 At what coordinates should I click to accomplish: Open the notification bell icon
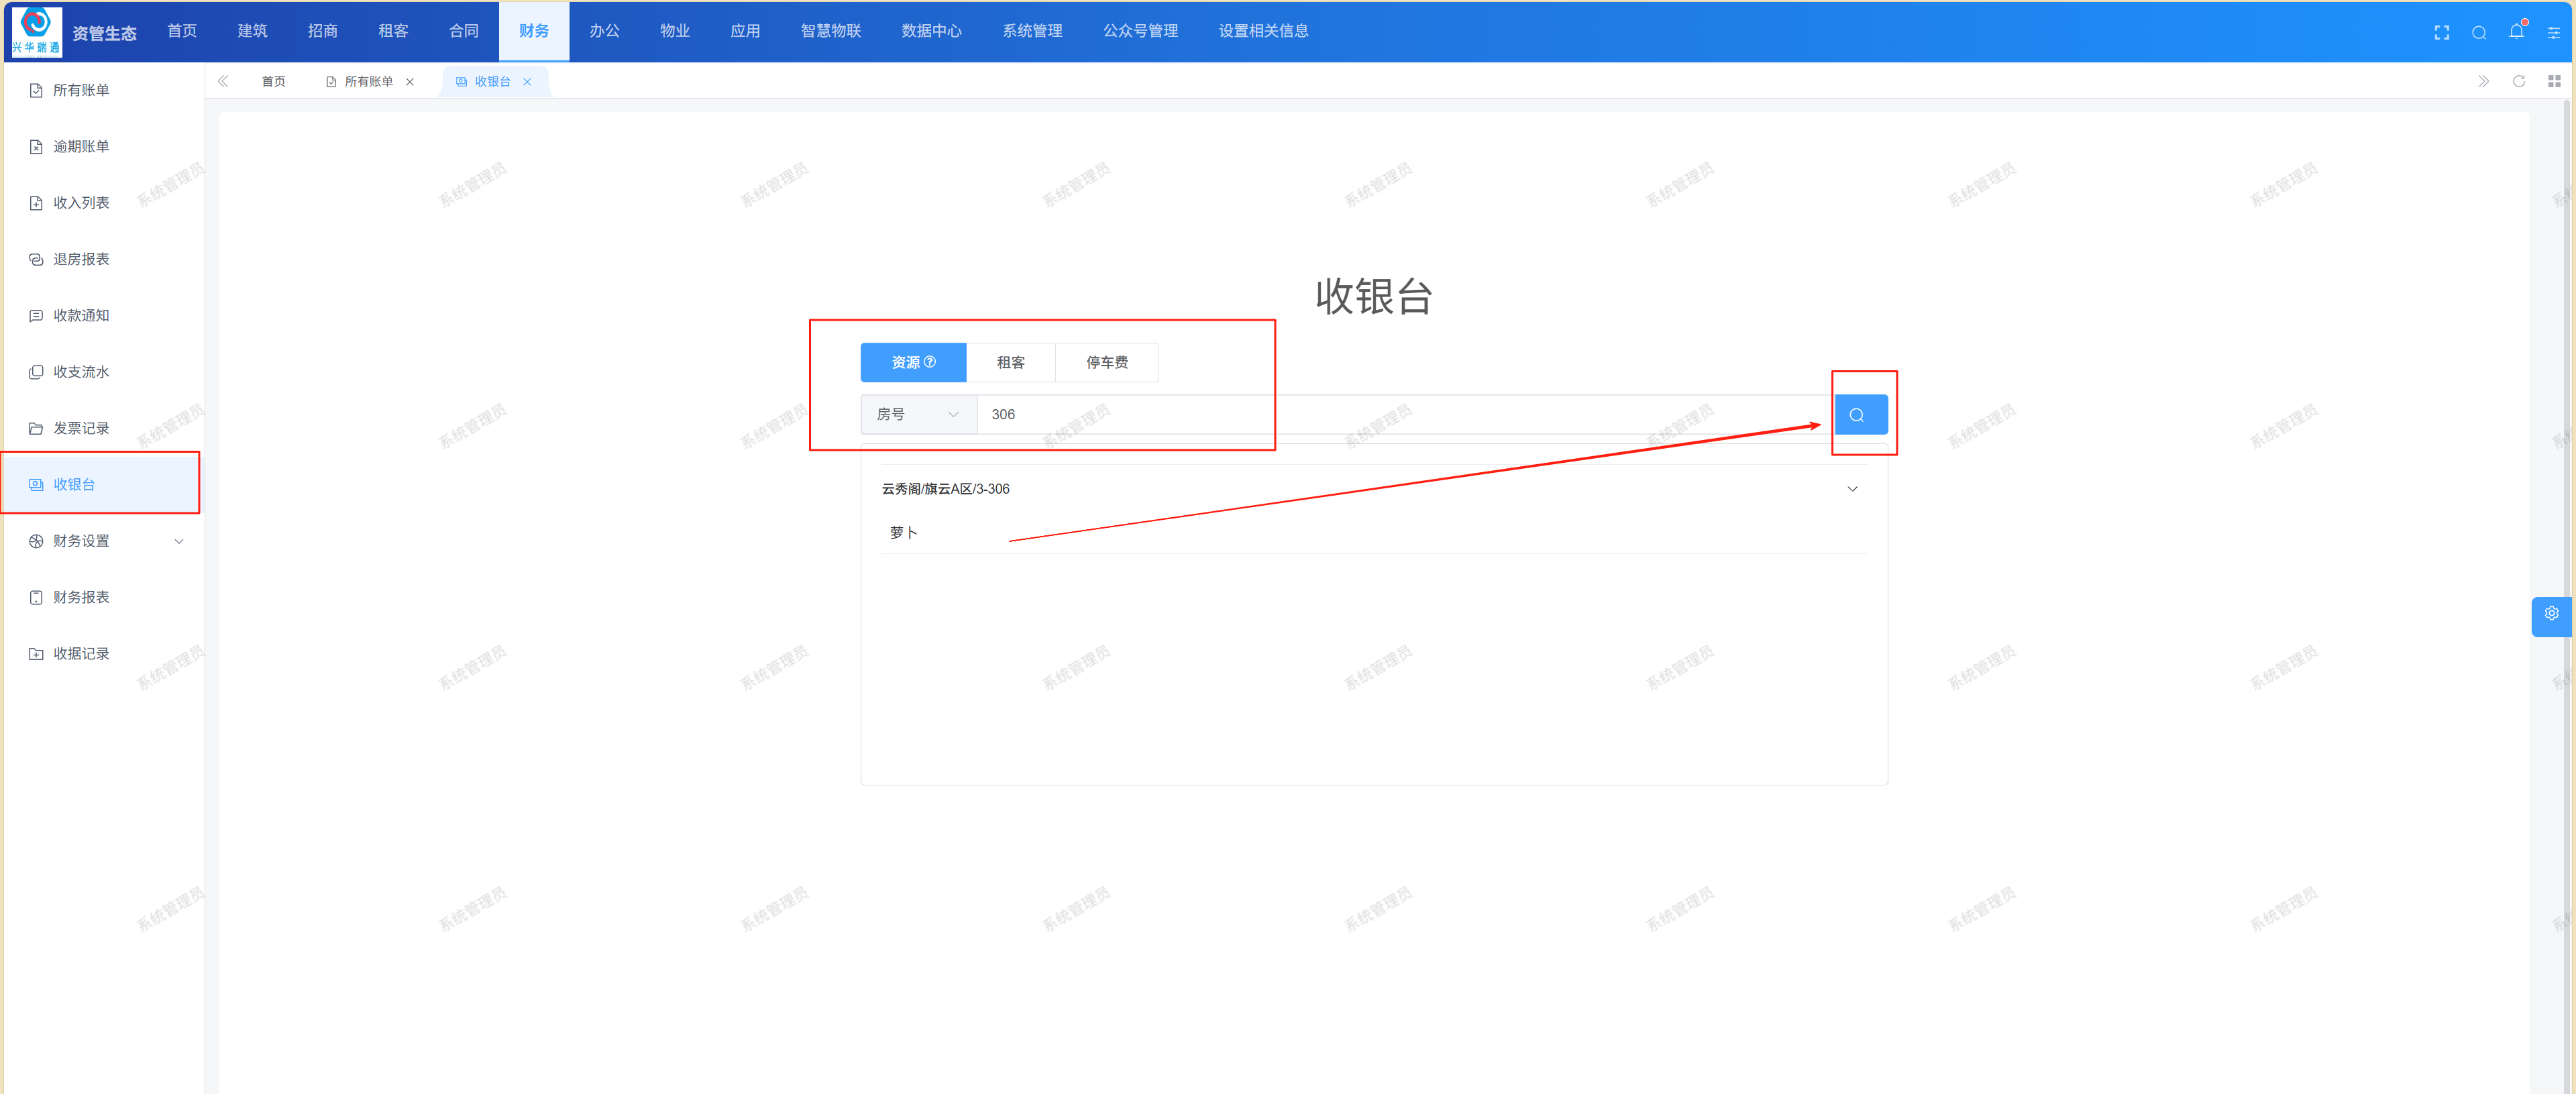click(x=2516, y=32)
